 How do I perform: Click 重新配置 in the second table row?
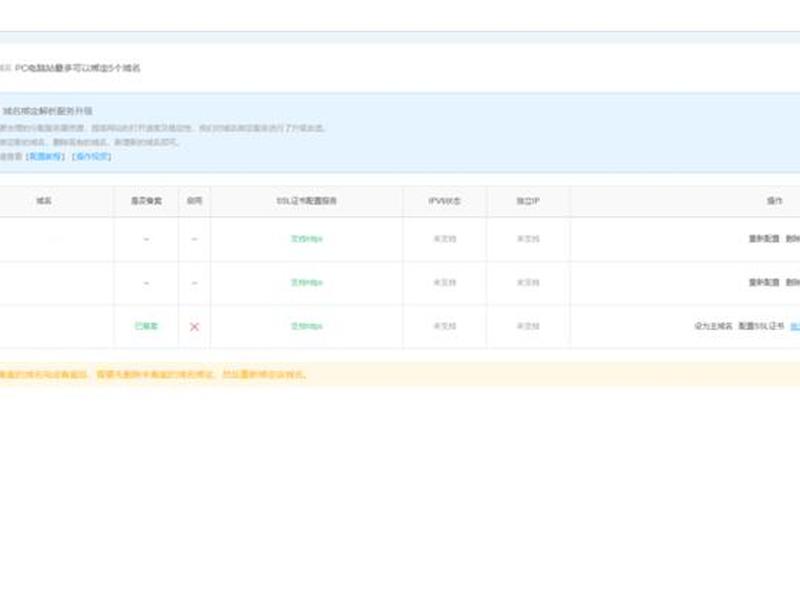coord(764,283)
